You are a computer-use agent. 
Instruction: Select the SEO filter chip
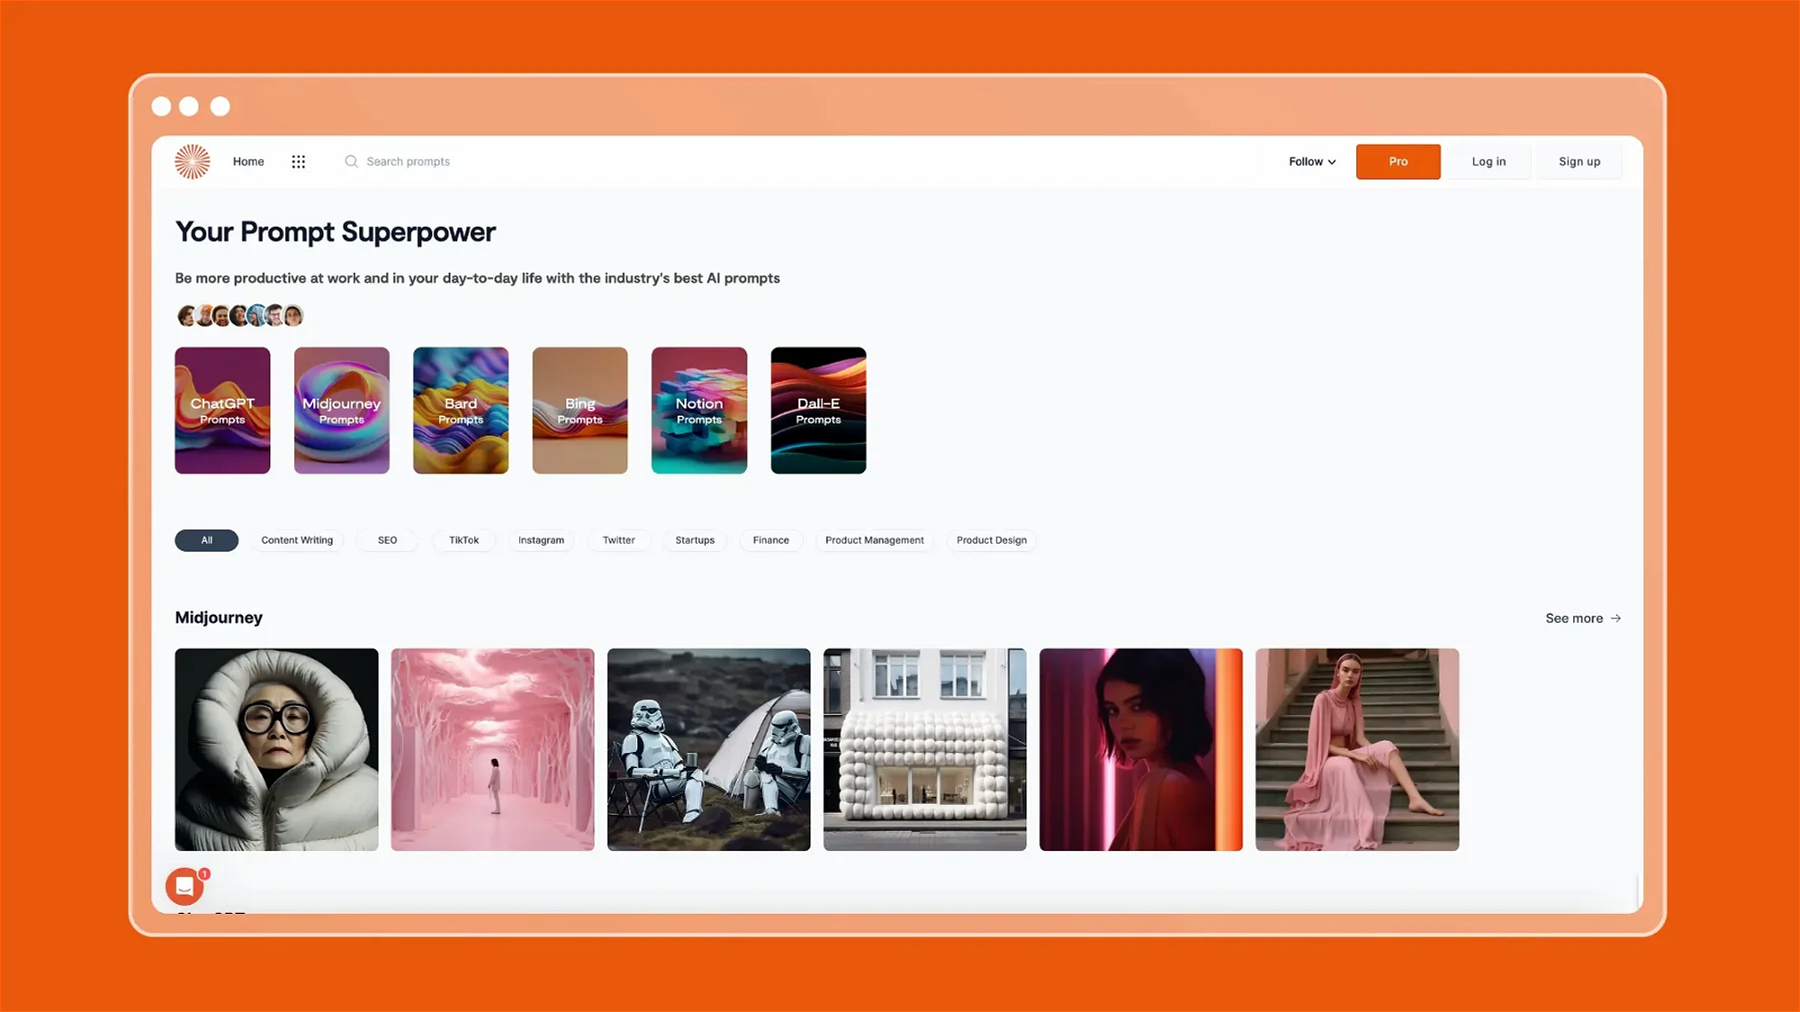point(387,540)
